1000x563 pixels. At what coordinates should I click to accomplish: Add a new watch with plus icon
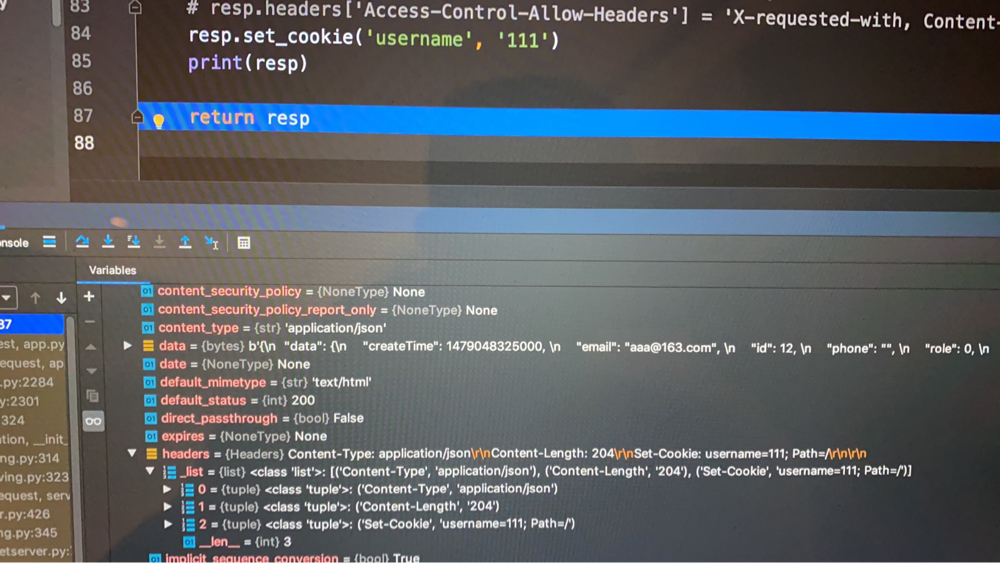click(89, 296)
